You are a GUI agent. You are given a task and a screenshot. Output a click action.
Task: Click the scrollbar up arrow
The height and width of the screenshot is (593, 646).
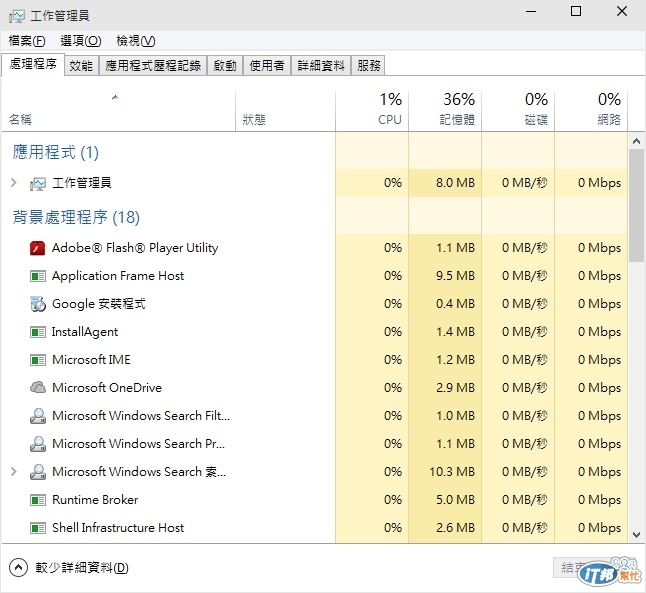[x=636, y=141]
